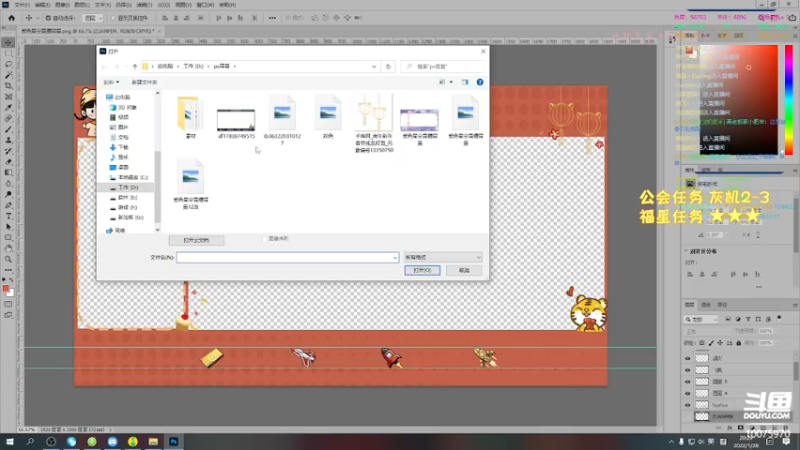This screenshot has width=800, height=450.
Task: Select the Hand tool
Action: [x=8, y=248]
